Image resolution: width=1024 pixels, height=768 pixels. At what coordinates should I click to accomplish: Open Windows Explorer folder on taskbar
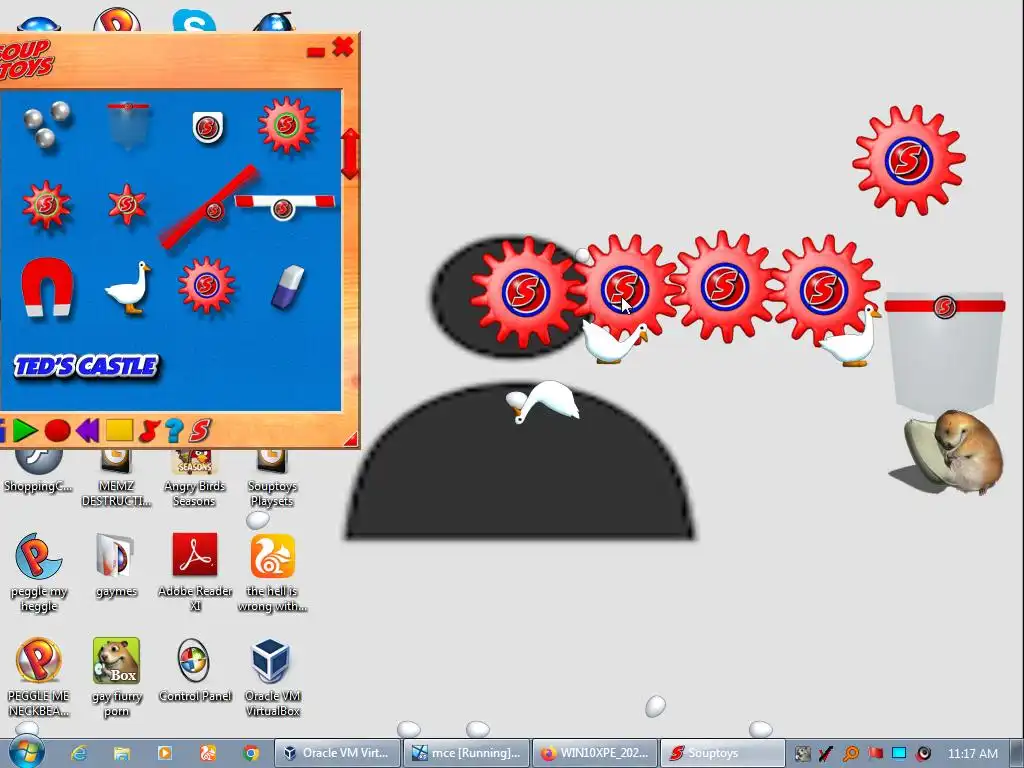121,753
